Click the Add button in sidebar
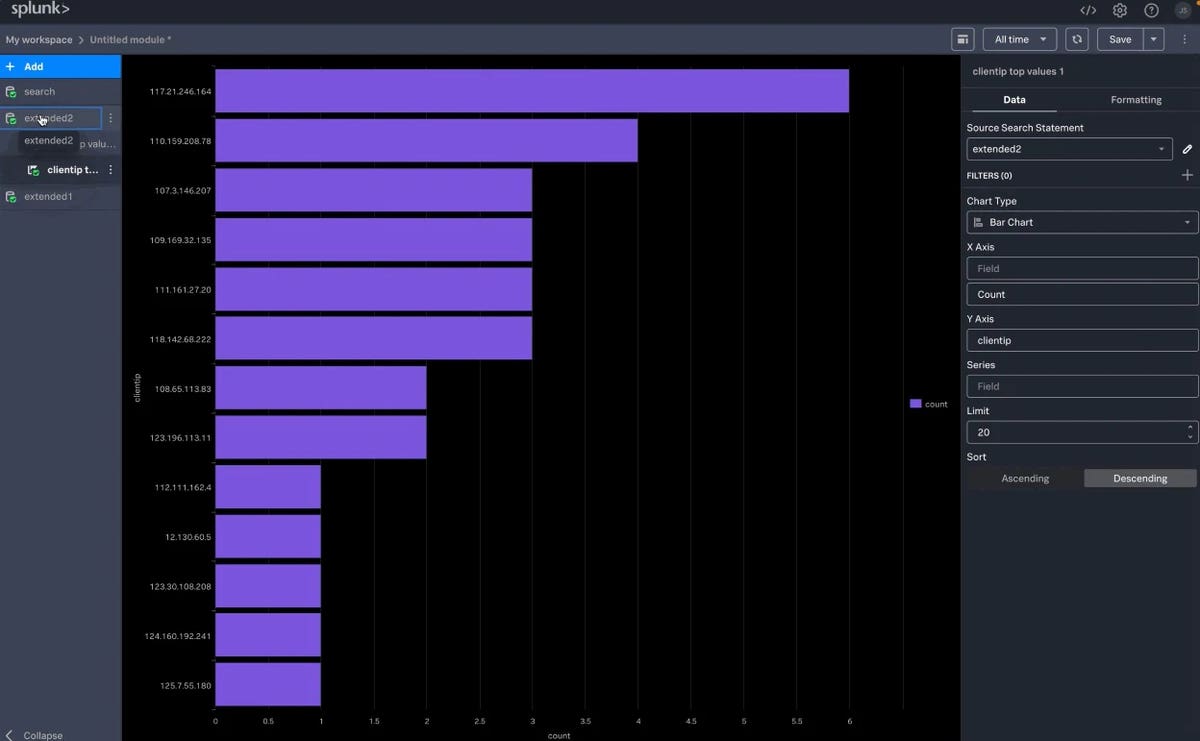The width and height of the screenshot is (1200, 741). pos(60,67)
